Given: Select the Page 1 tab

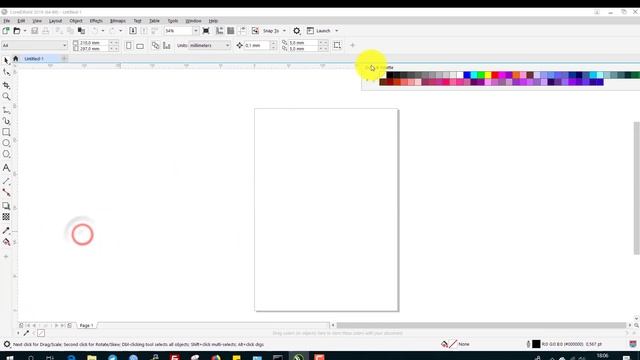Looking at the screenshot, I should [87, 325].
